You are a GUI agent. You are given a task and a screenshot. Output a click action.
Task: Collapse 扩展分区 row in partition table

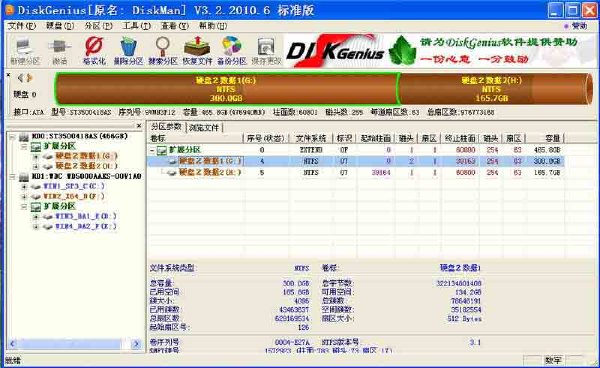152,150
